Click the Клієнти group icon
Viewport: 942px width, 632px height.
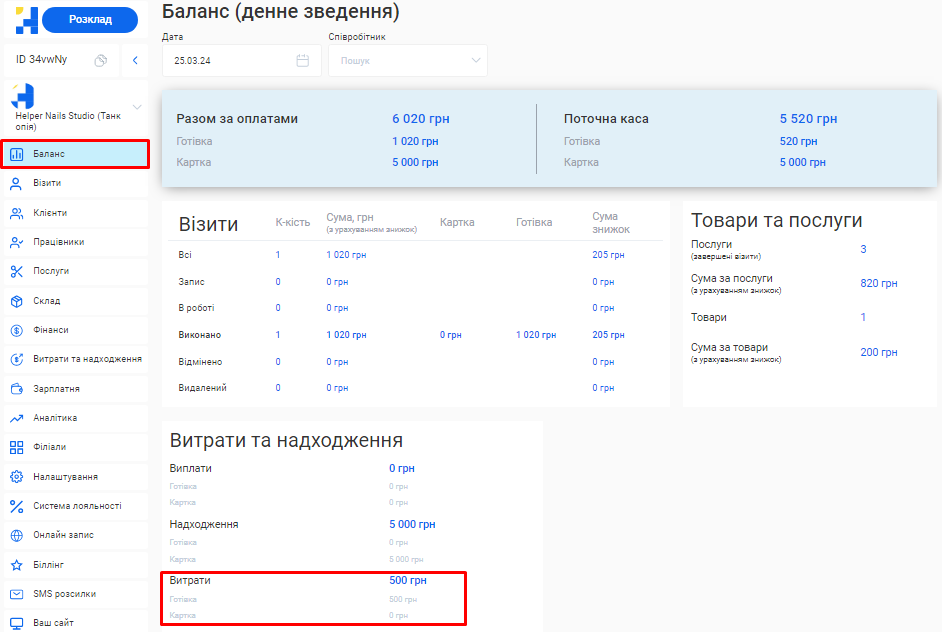point(16,213)
